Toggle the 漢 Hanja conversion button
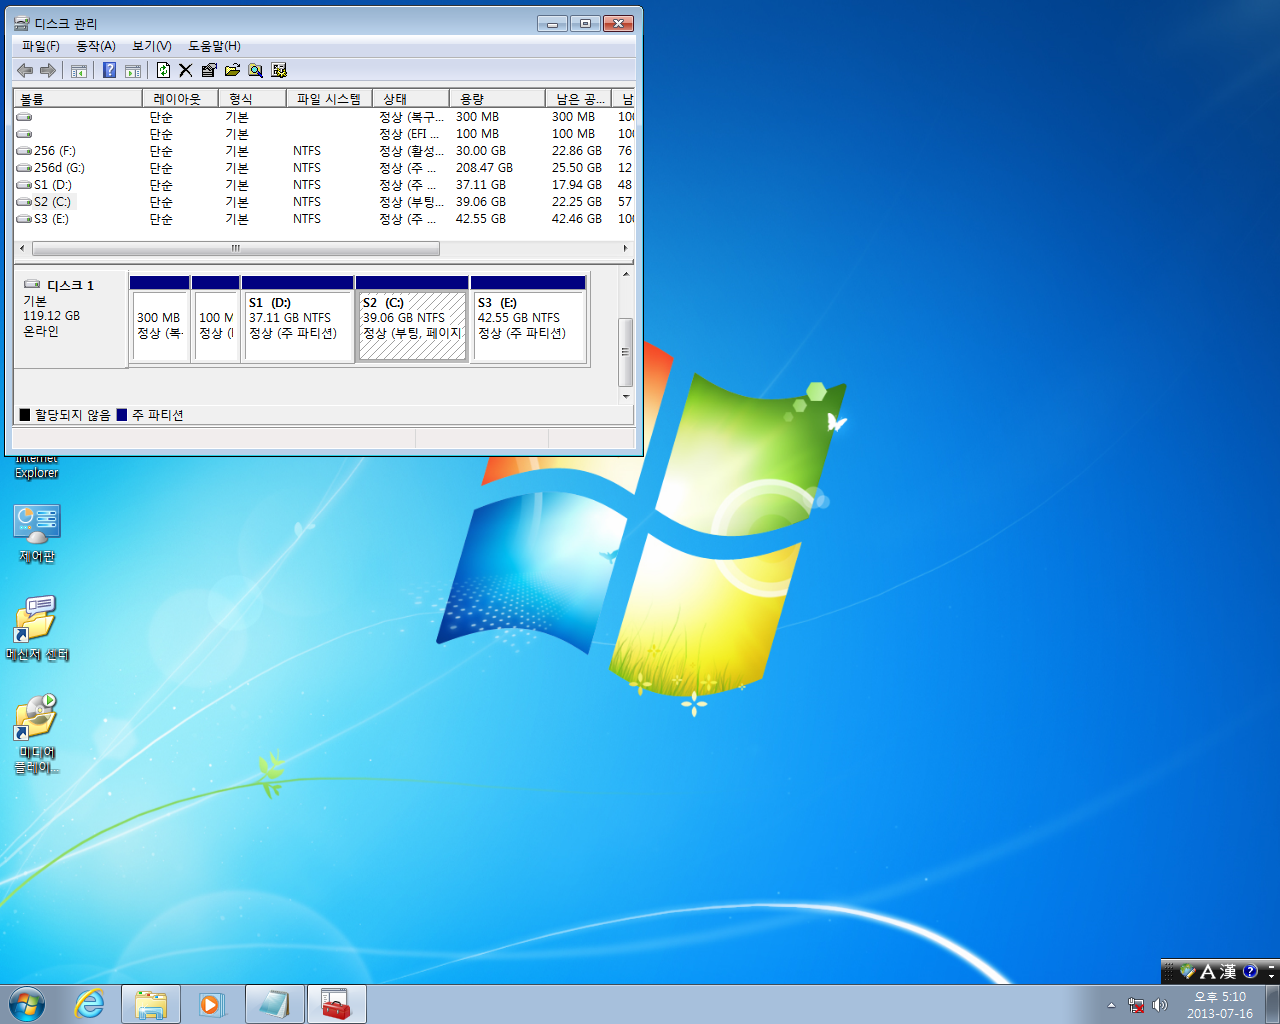Screen dimensions: 1280x1024 point(1228,971)
